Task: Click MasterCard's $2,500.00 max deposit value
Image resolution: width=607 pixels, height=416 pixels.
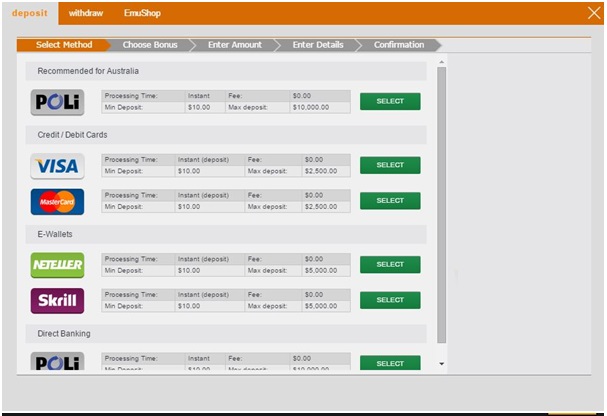Action: (x=321, y=207)
